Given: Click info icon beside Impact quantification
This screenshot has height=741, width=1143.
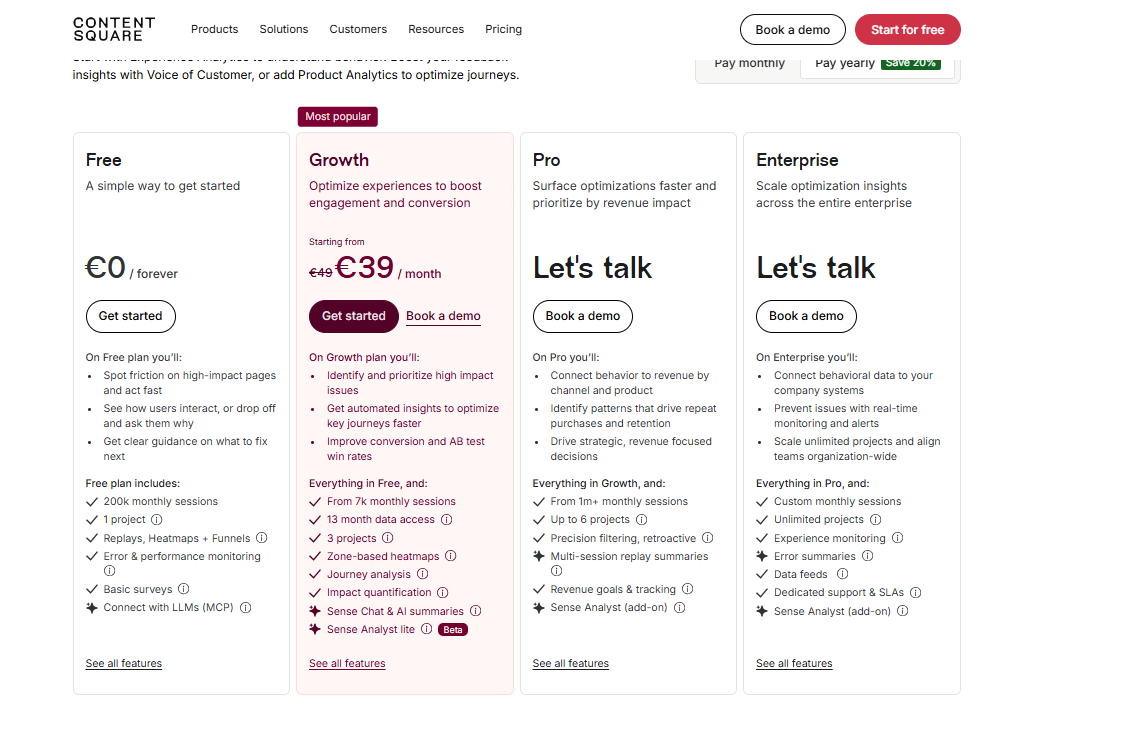Looking at the screenshot, I should point(442,592).
